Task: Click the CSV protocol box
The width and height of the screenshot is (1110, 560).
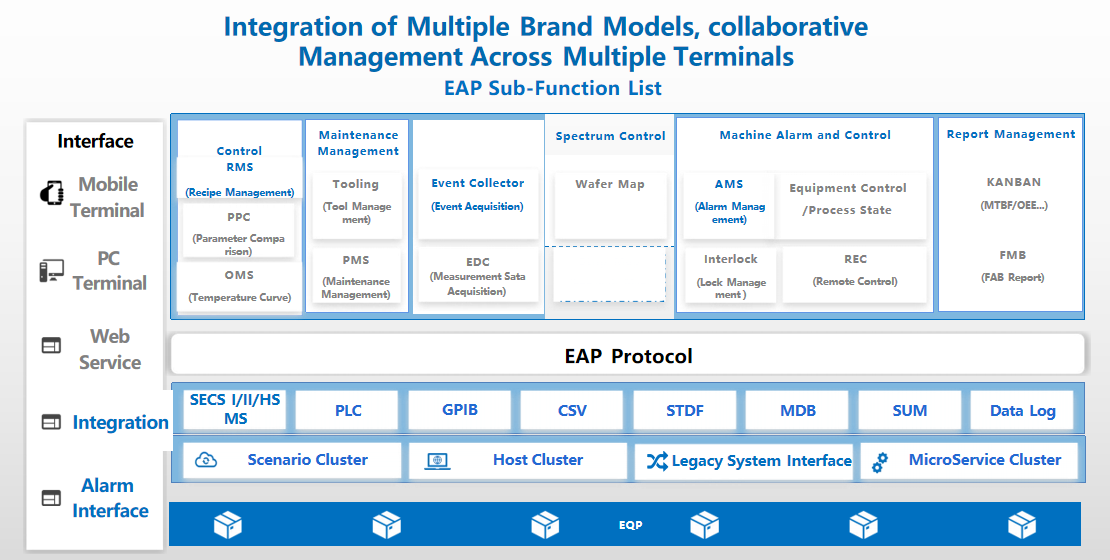Action: tap(572, 410)
